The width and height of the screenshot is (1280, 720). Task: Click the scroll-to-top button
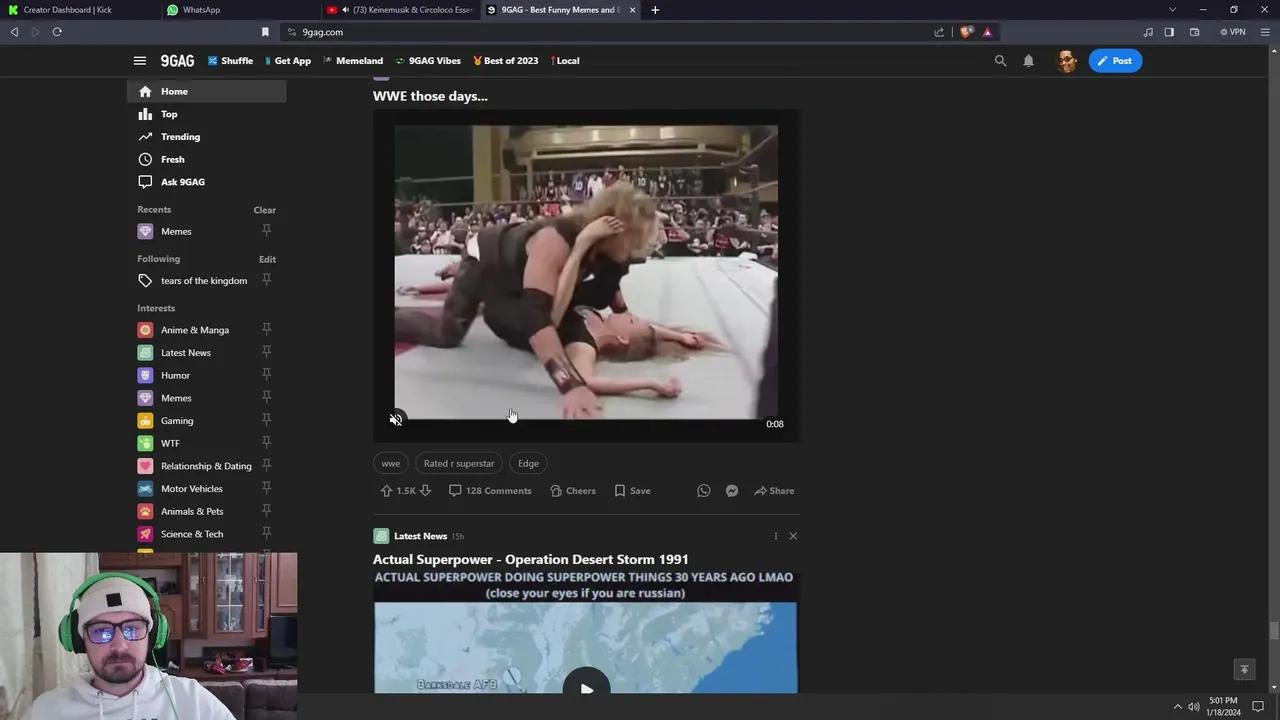pos(1244,670)
